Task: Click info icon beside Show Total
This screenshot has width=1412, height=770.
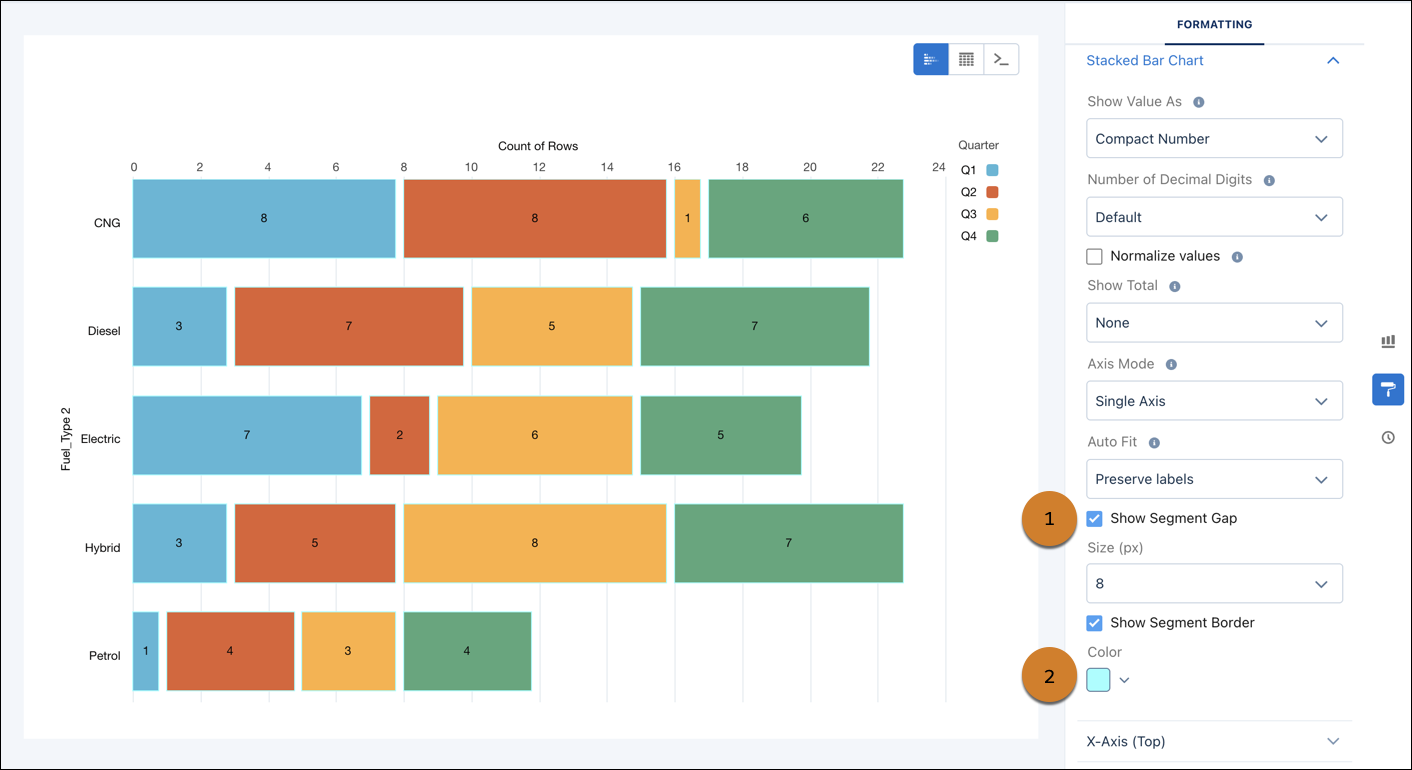Action: coord(1175,286)
